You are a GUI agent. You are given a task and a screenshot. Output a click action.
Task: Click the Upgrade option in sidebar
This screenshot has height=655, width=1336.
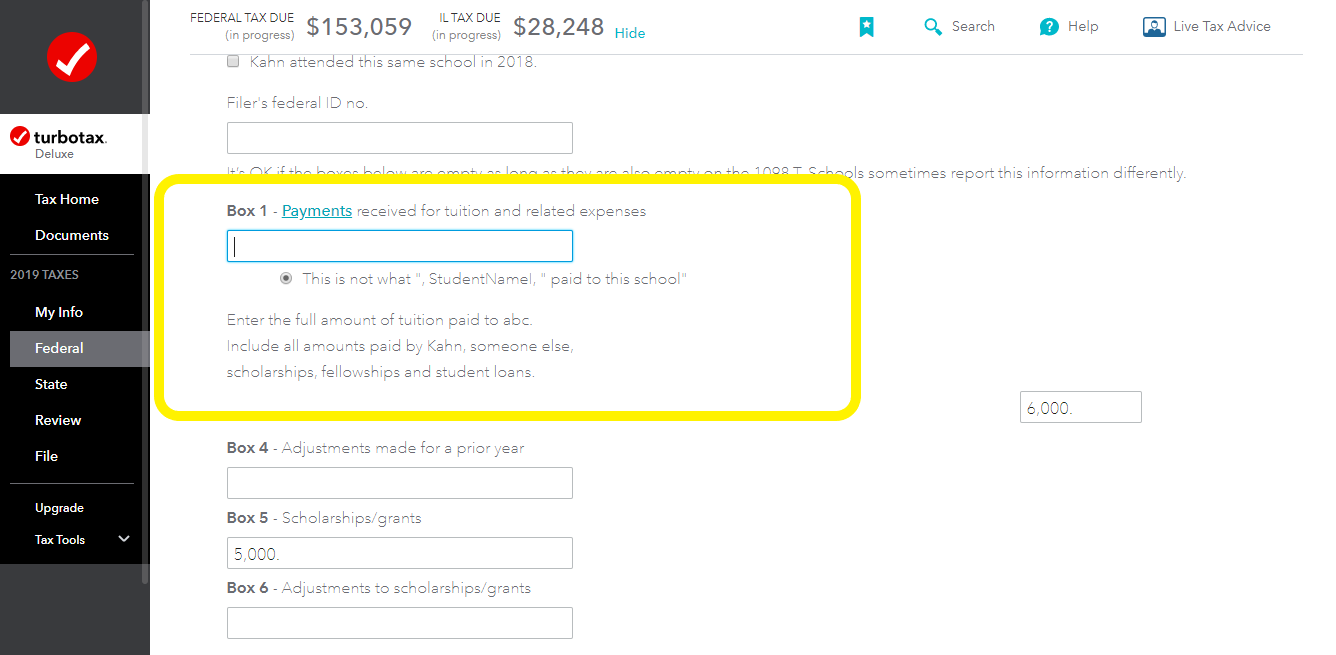tap(59, 508)
